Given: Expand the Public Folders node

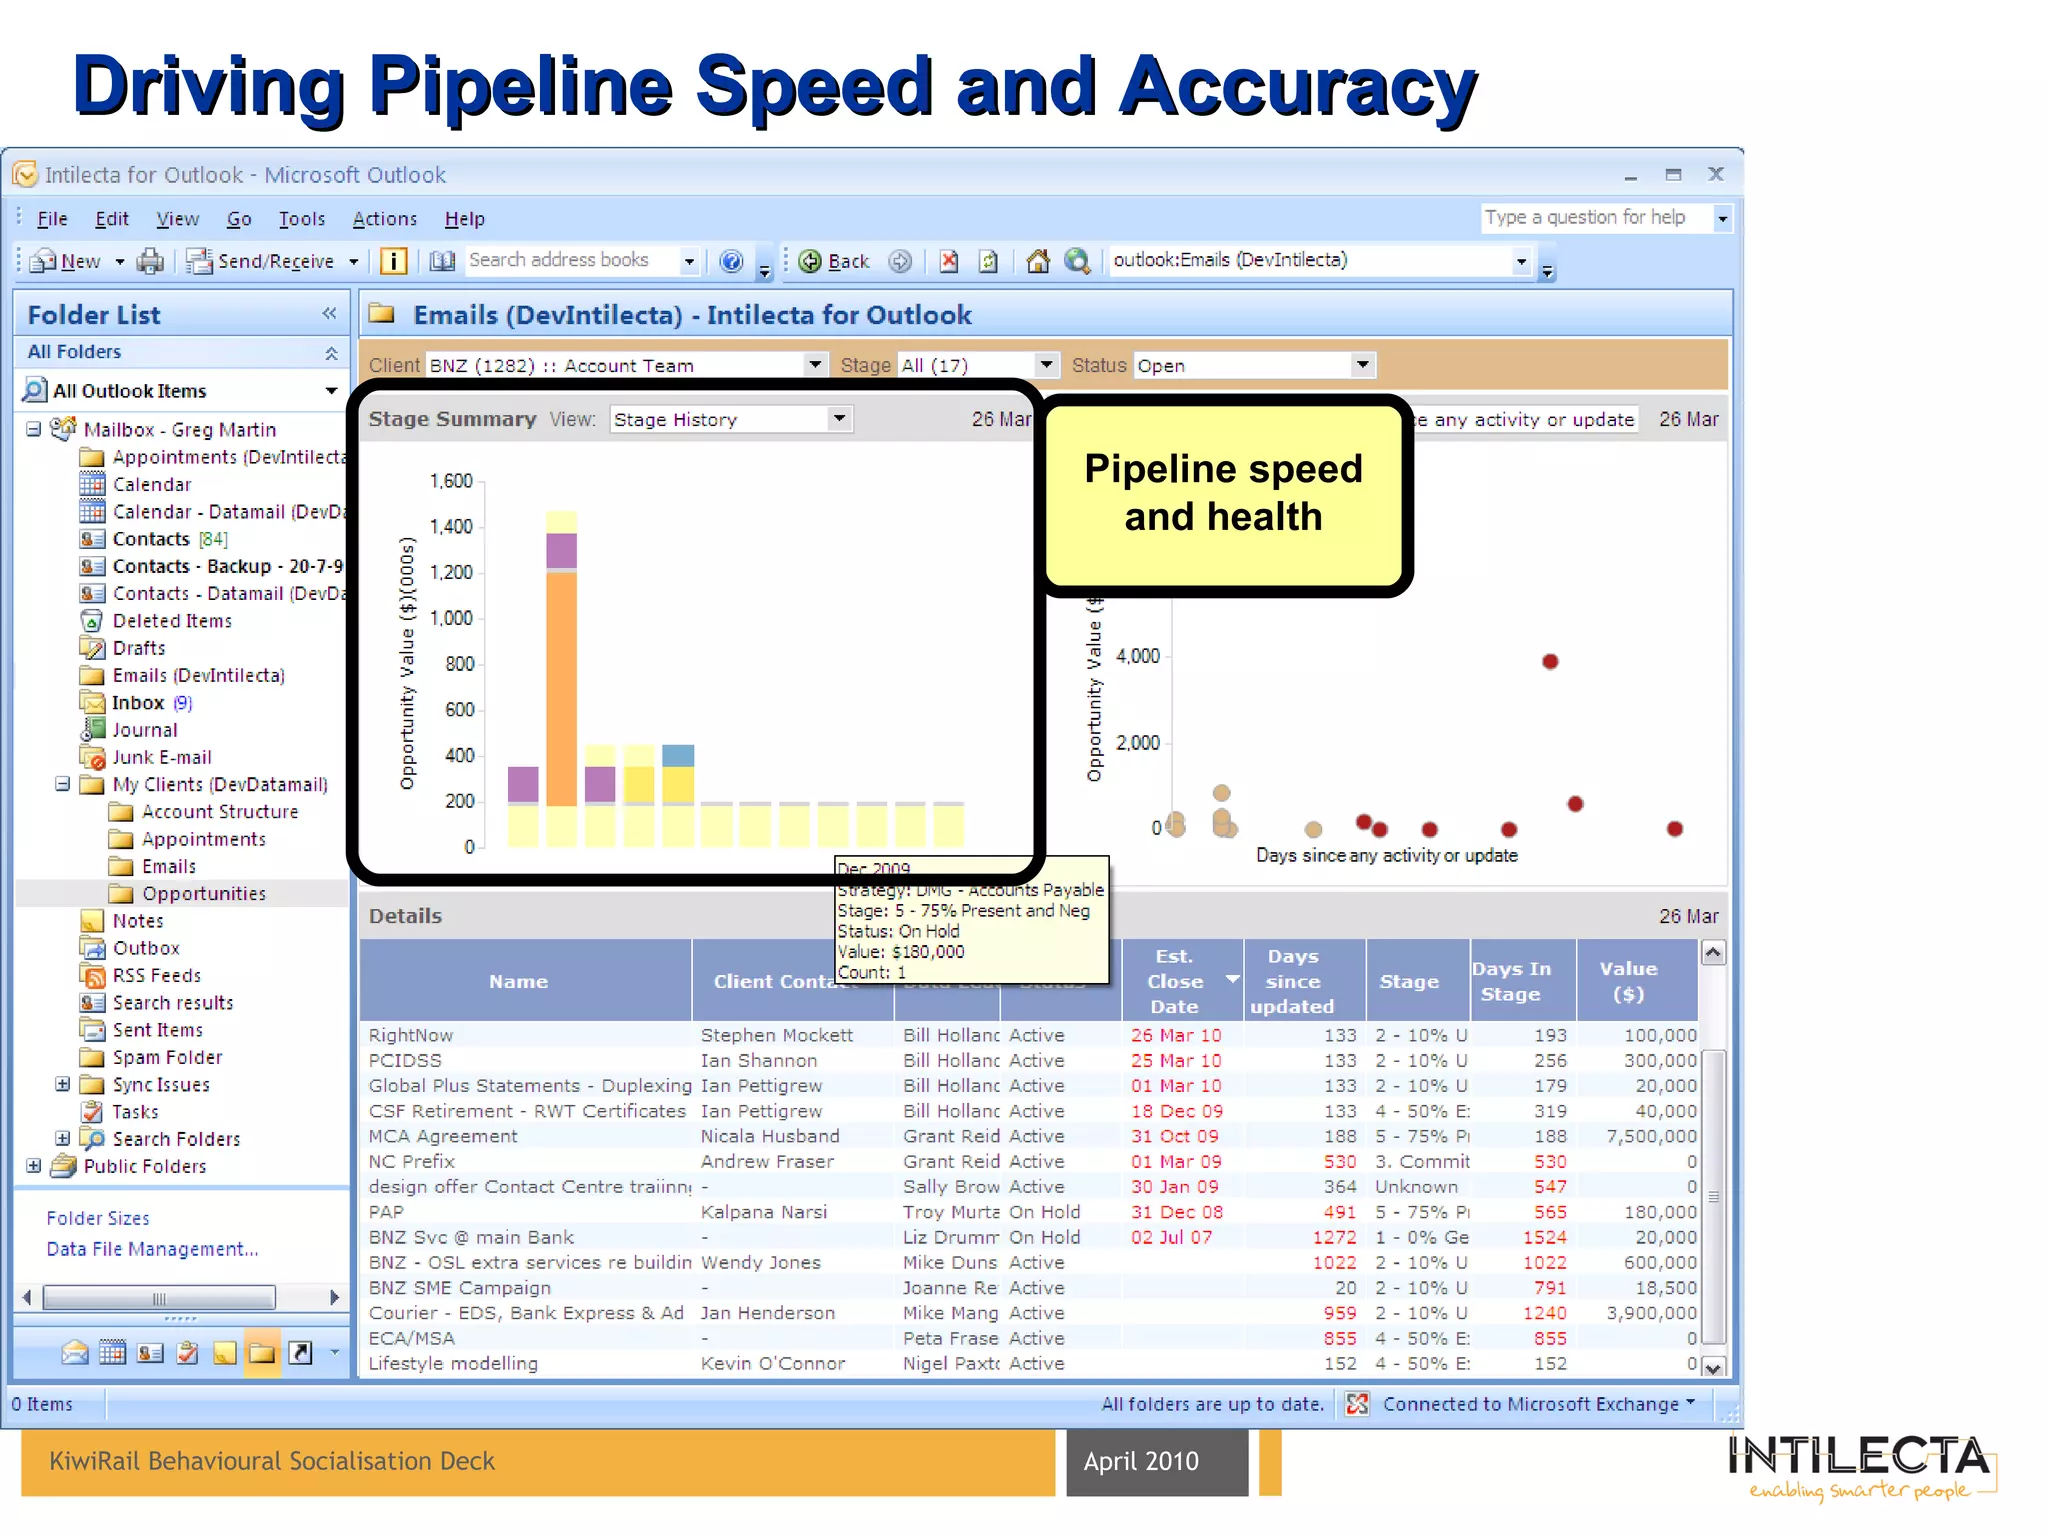Looking at the screenshot, I should (x=34, y=1166).
